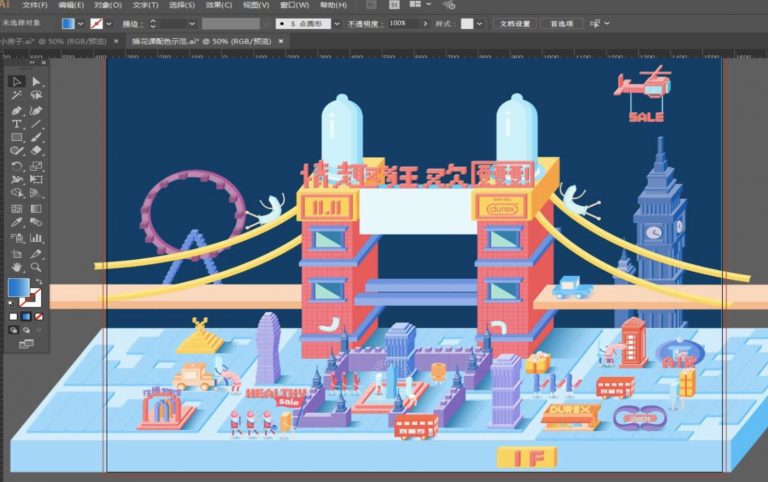Switch to the 小房子.ai document tab

click(53, 42)
